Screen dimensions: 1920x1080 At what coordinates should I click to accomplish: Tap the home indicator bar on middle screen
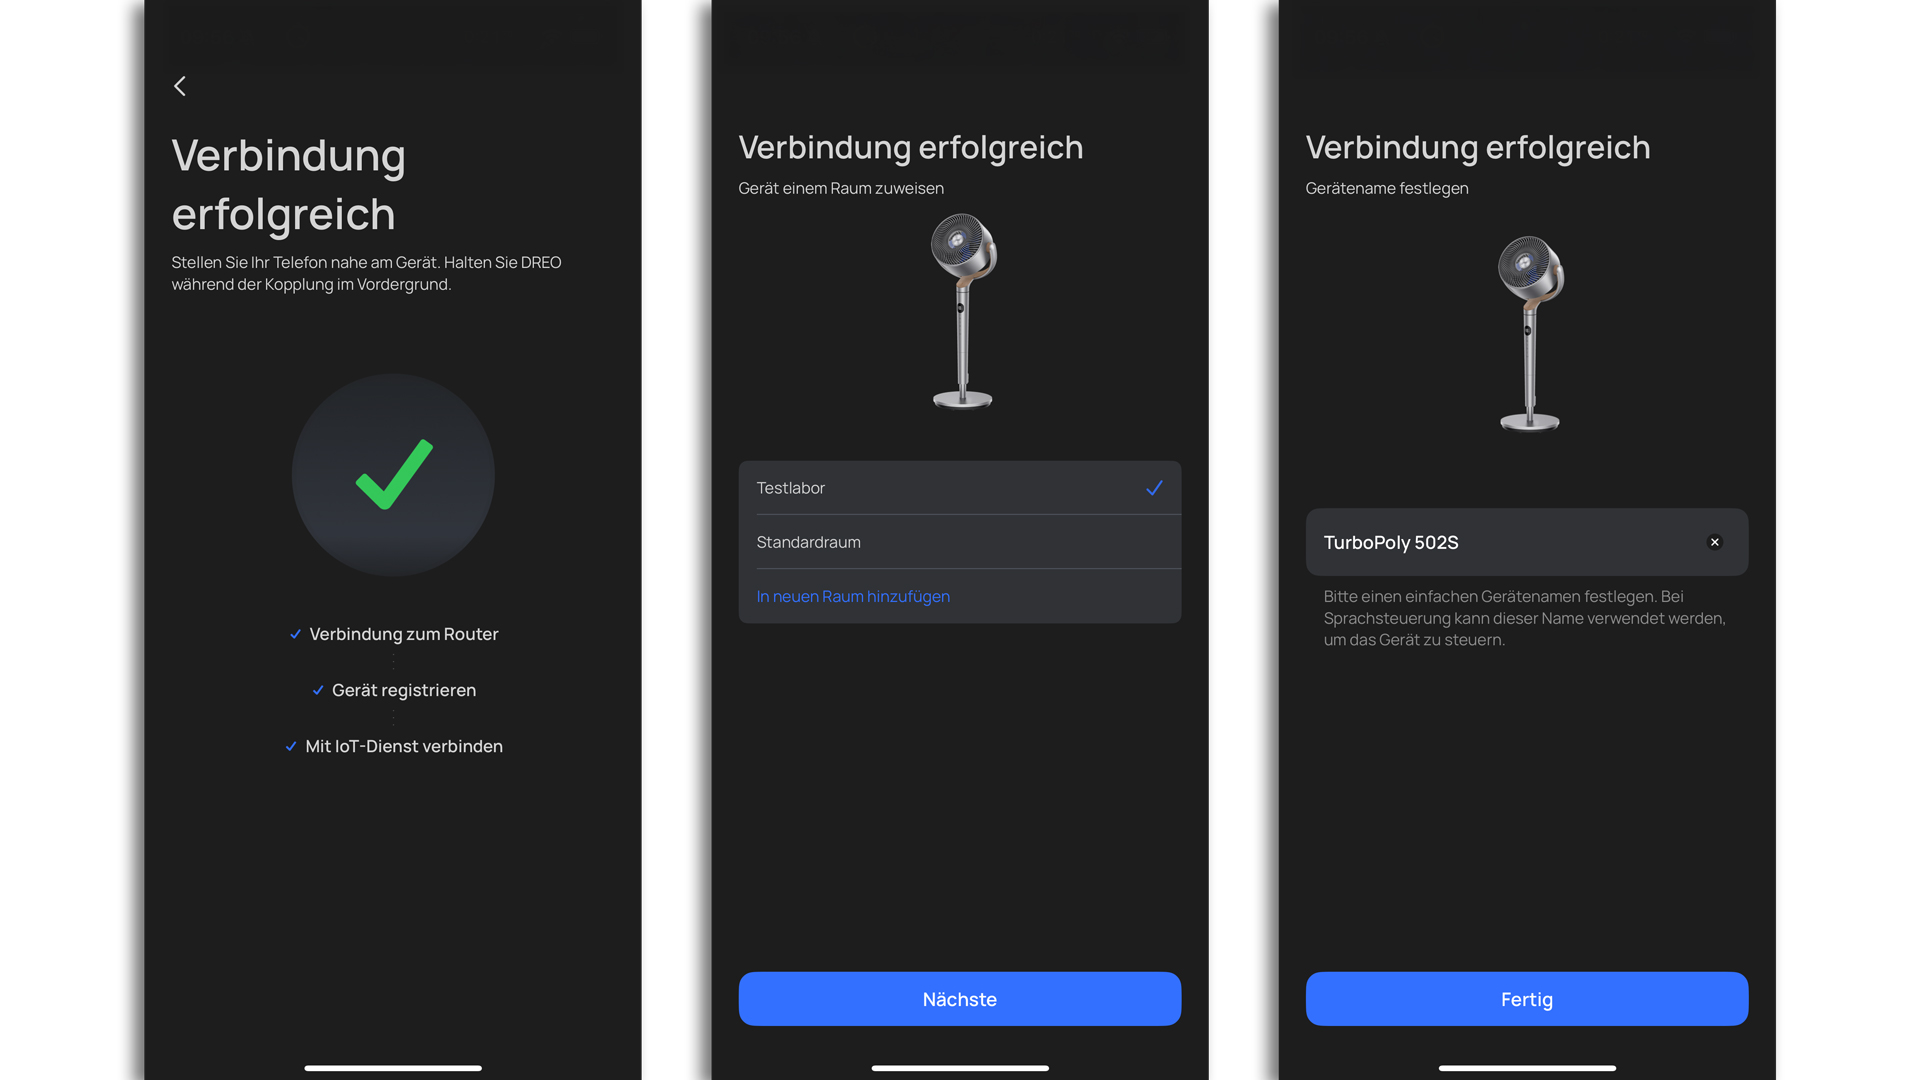coord(960,1068)
